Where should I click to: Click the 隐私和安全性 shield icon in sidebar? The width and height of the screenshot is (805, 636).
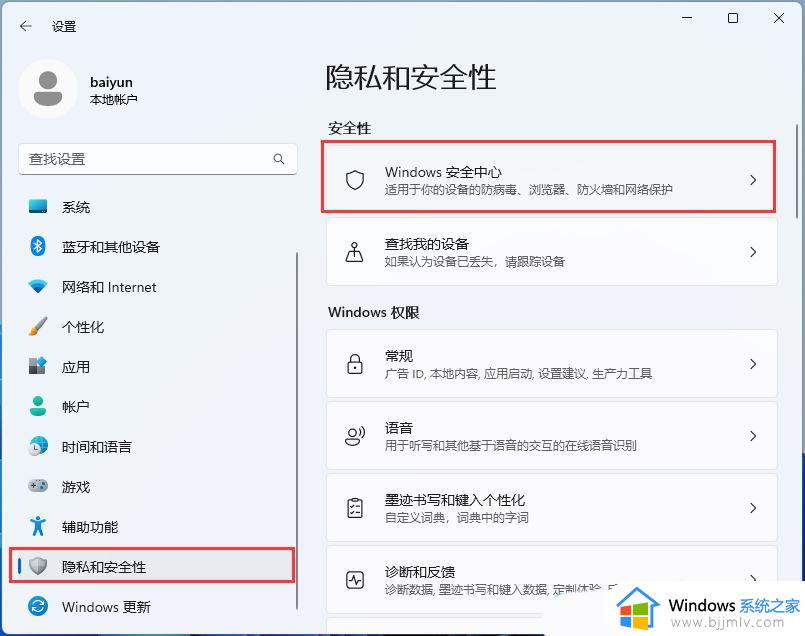pyautogui.click(x=38, y=566)
